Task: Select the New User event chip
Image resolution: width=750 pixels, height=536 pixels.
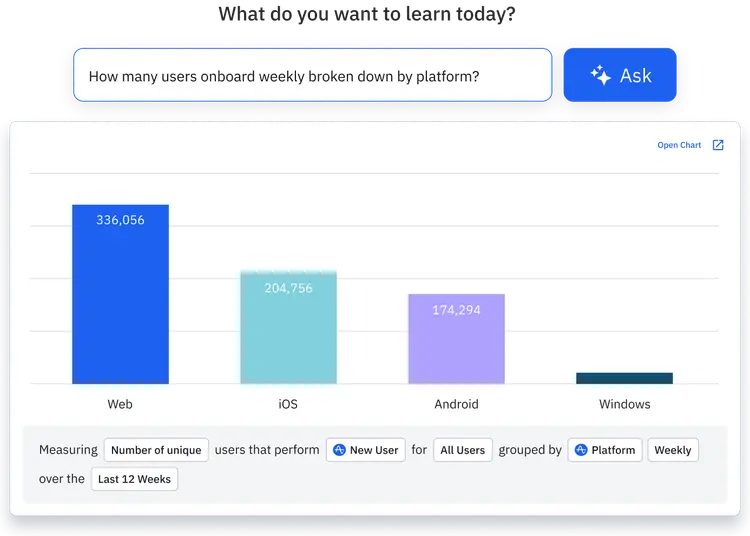Action: pos(366,450)
